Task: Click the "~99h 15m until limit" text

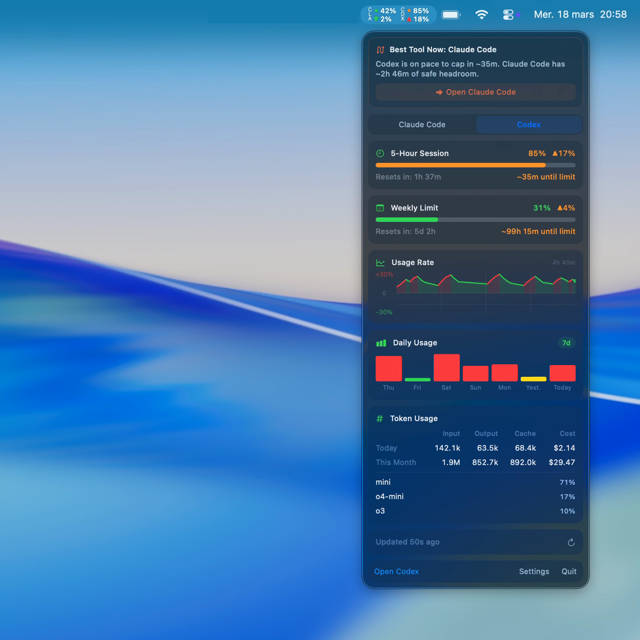Action: [538, 231]
